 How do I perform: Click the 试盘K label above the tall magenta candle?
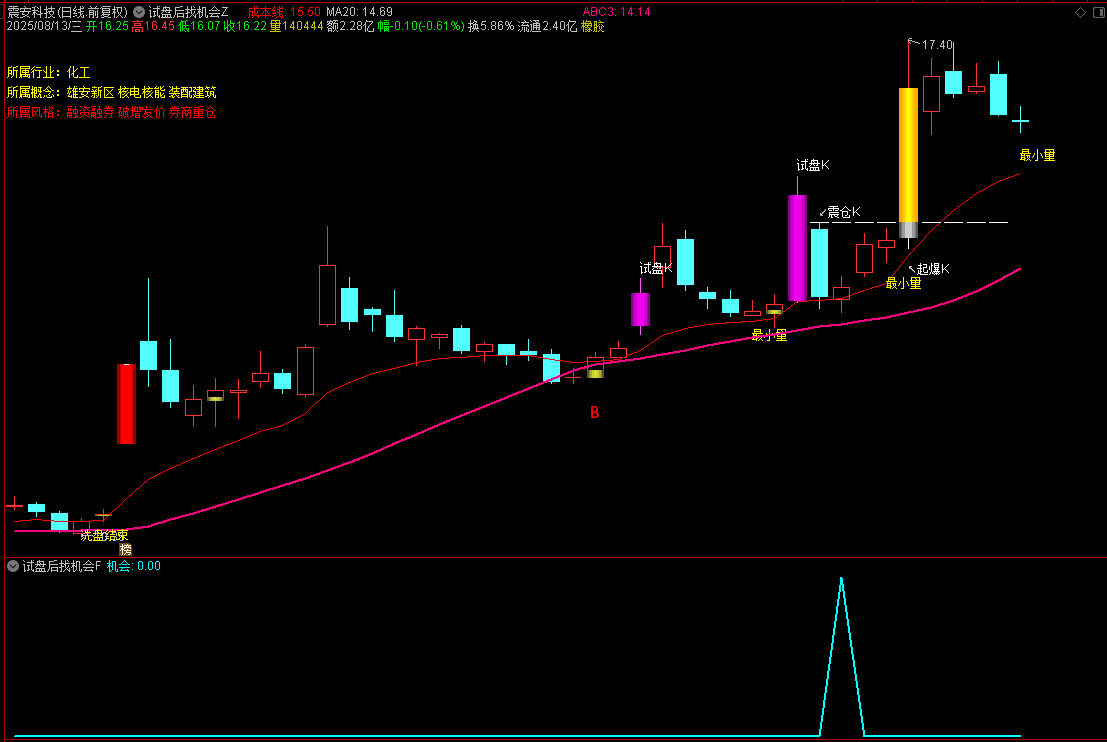click(x=813, y=165)
